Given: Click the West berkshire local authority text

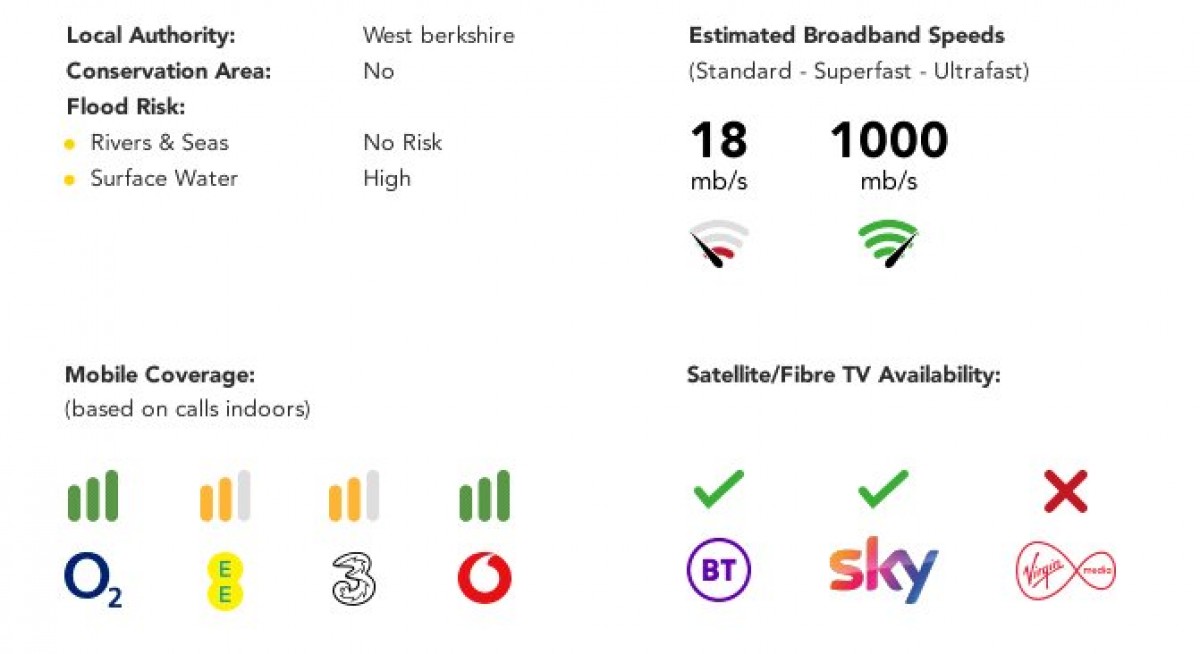Looking at the screenshot, I should pos(439,35).
